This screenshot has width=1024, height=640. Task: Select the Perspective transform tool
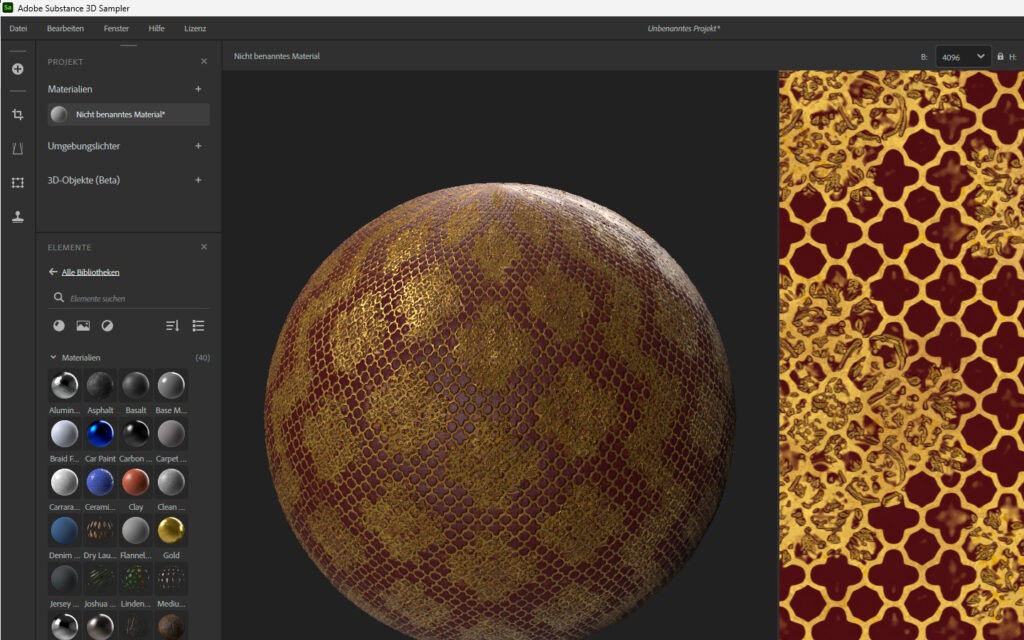[18, 148]
